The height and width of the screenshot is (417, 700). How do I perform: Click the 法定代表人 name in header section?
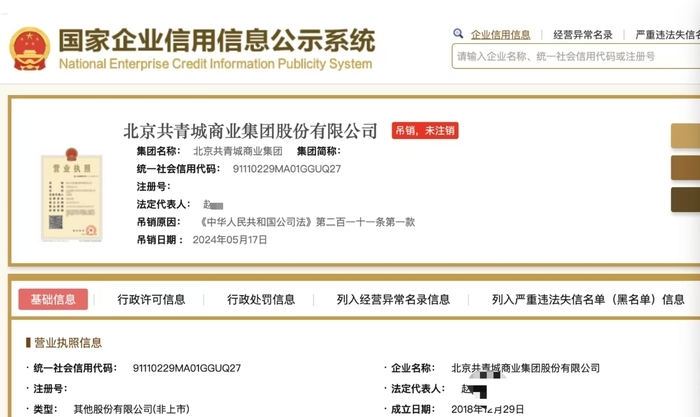pos(213,205)
